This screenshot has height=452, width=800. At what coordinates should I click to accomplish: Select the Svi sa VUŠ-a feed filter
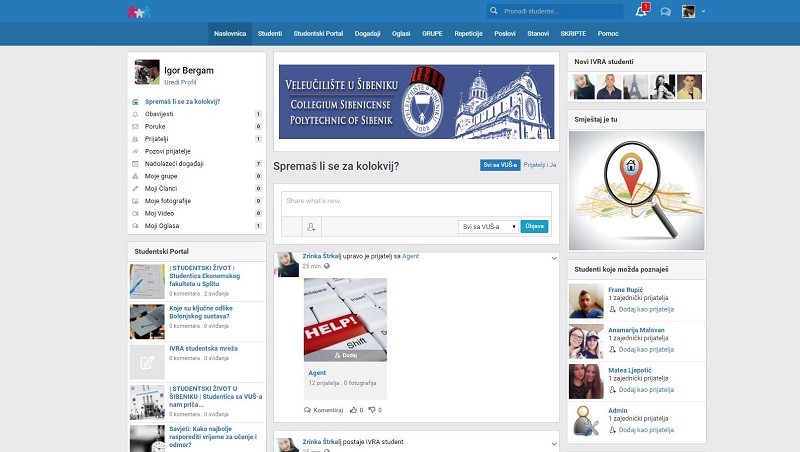(x=499, y=164)
